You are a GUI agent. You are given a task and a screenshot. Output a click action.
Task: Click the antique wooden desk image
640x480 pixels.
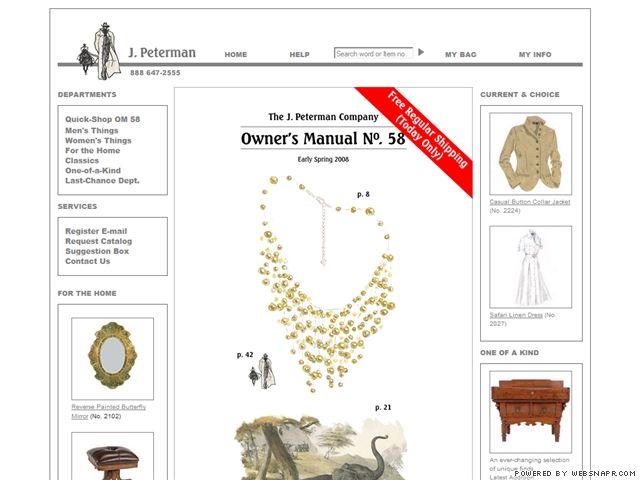click(531, 412)
